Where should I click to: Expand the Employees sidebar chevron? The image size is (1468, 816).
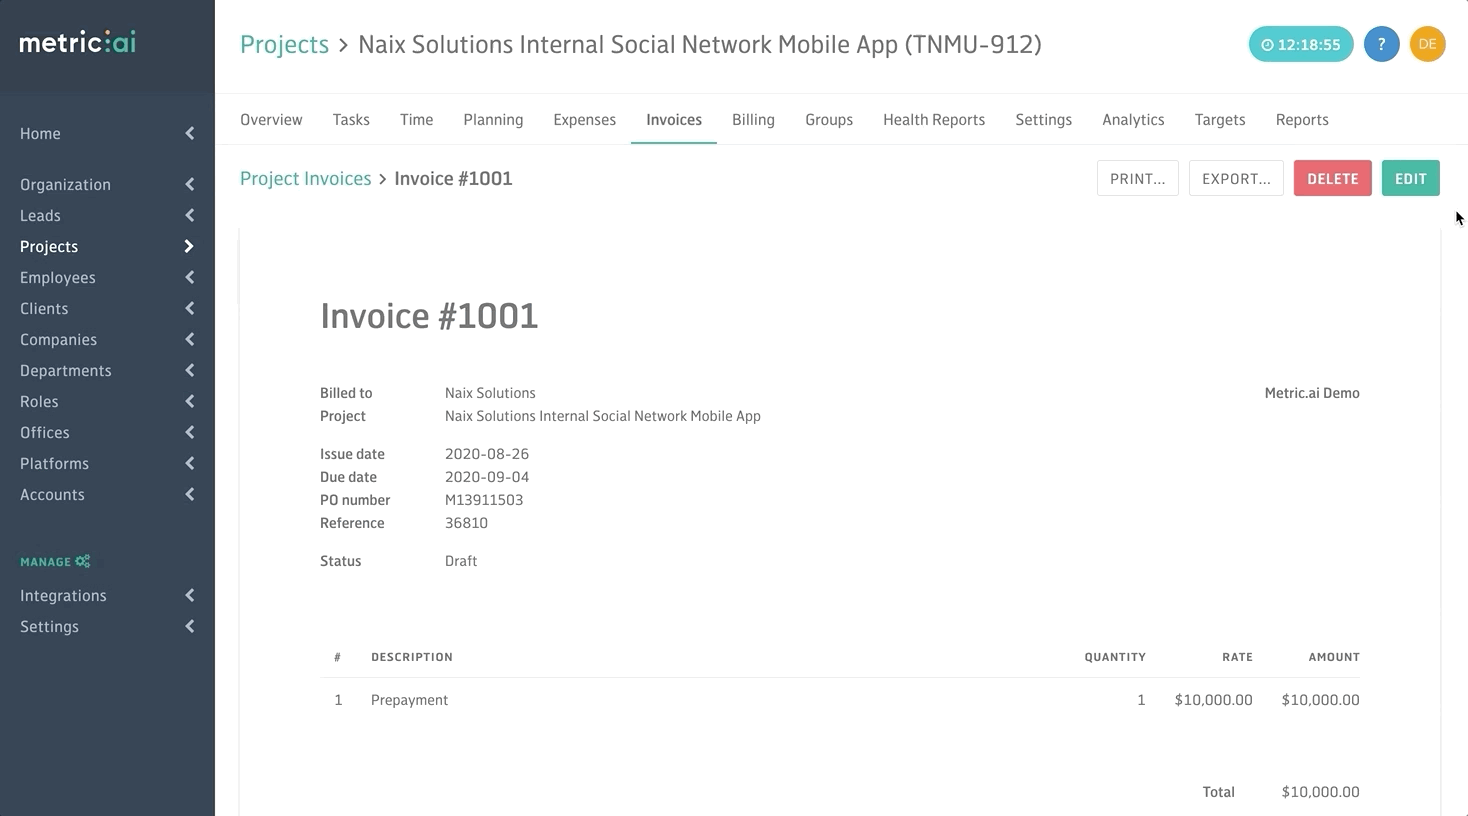pyautogui.click(x=189, y=277)
